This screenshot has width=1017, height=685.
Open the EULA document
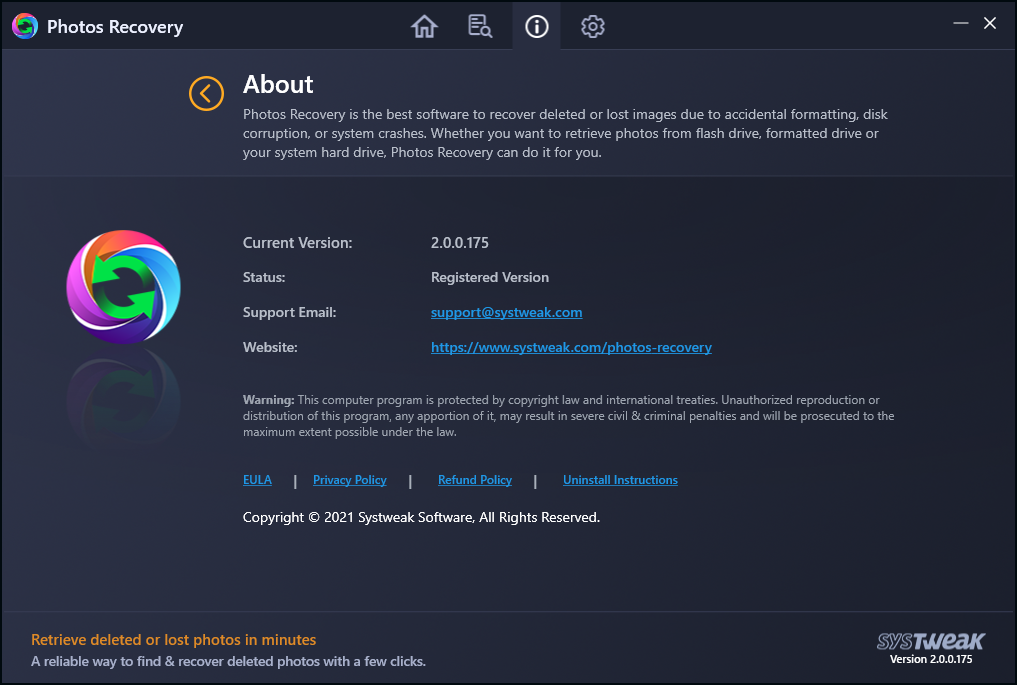[257, 479]
